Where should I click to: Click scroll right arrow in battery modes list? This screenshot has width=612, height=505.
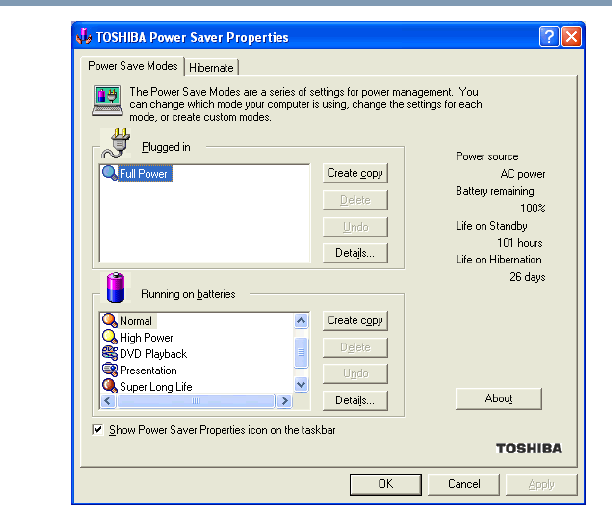point(285,401)
